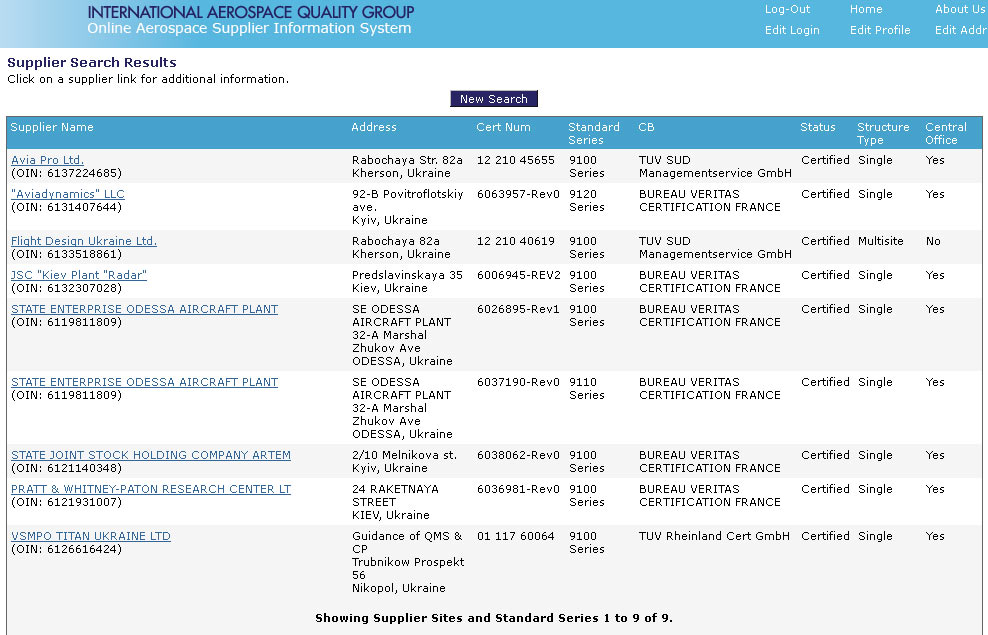Open Odessa Aircraft Plant link with 9100 Series

click(x=144, y=309)
